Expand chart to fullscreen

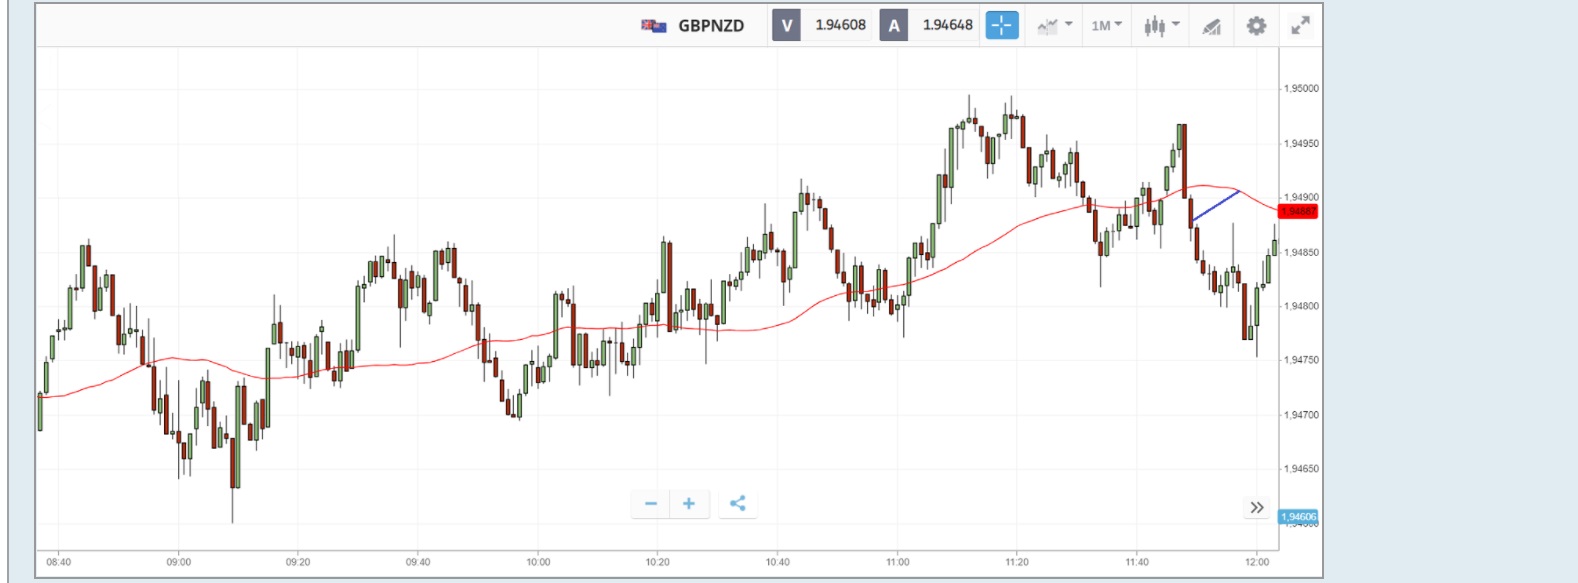(x=1300, y=26)
